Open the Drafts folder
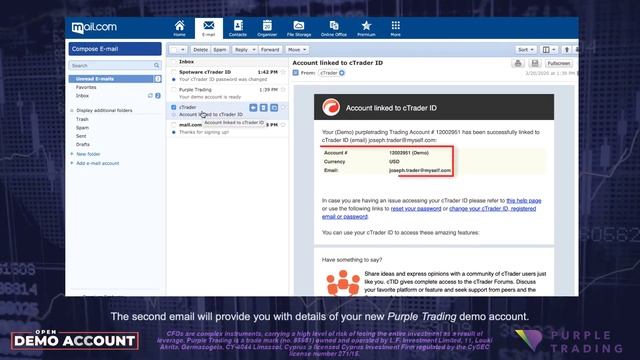The height and width of the screenshot is (360, 640). [82, 144]
